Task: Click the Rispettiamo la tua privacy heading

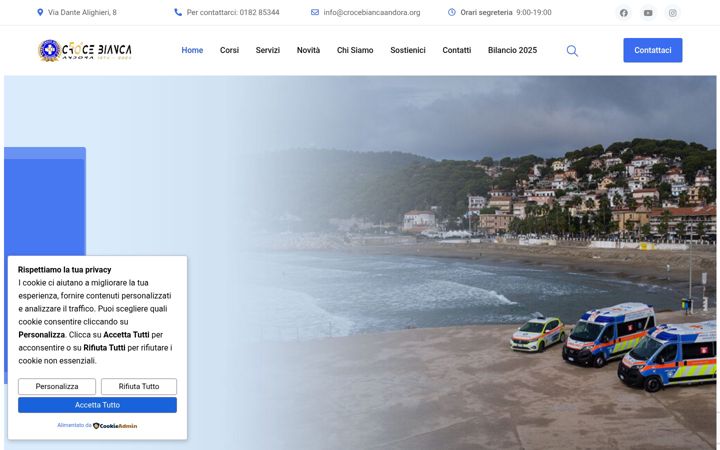Action: [x=65, y=270]
